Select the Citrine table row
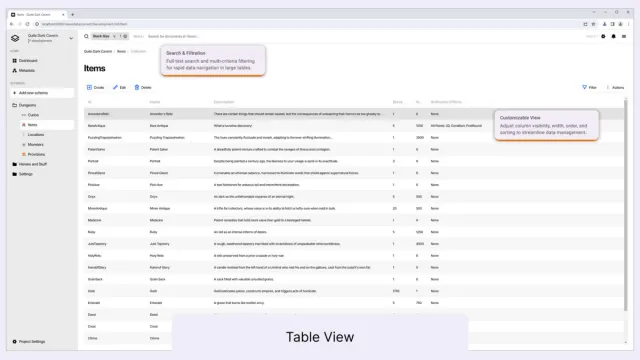Image resolution: width=640 pixels, height=360 pixels. [128, 338]
